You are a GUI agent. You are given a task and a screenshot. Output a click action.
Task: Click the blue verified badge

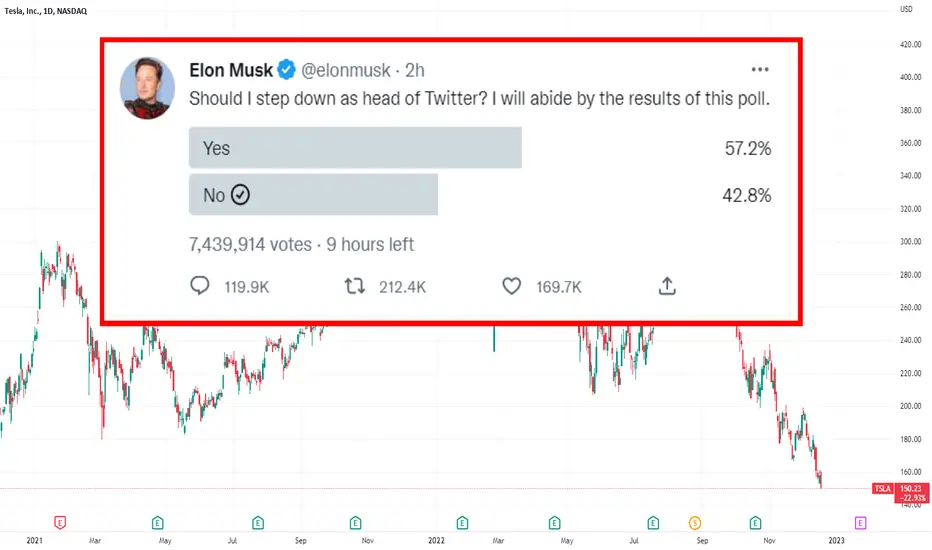(x=286, y=70)
